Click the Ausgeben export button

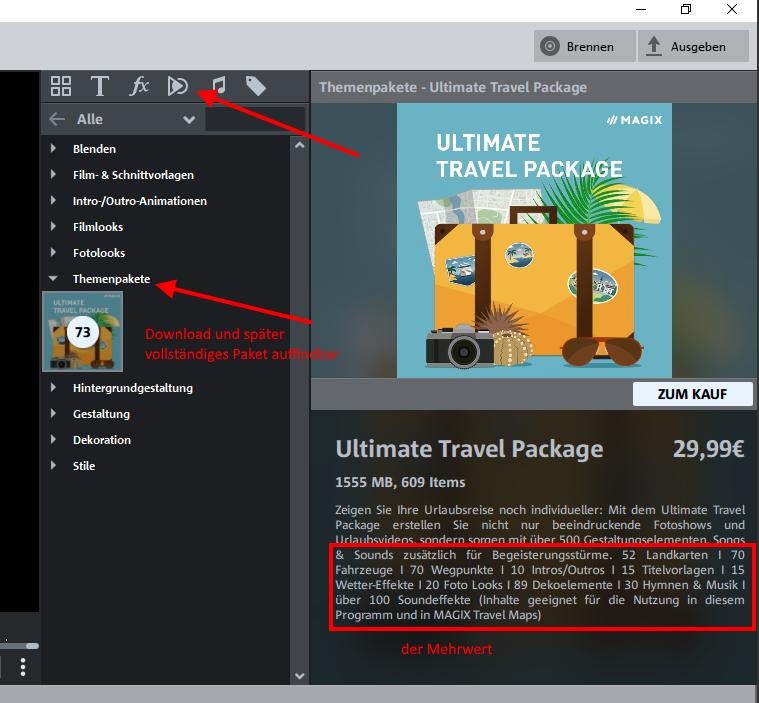(693, 46)
